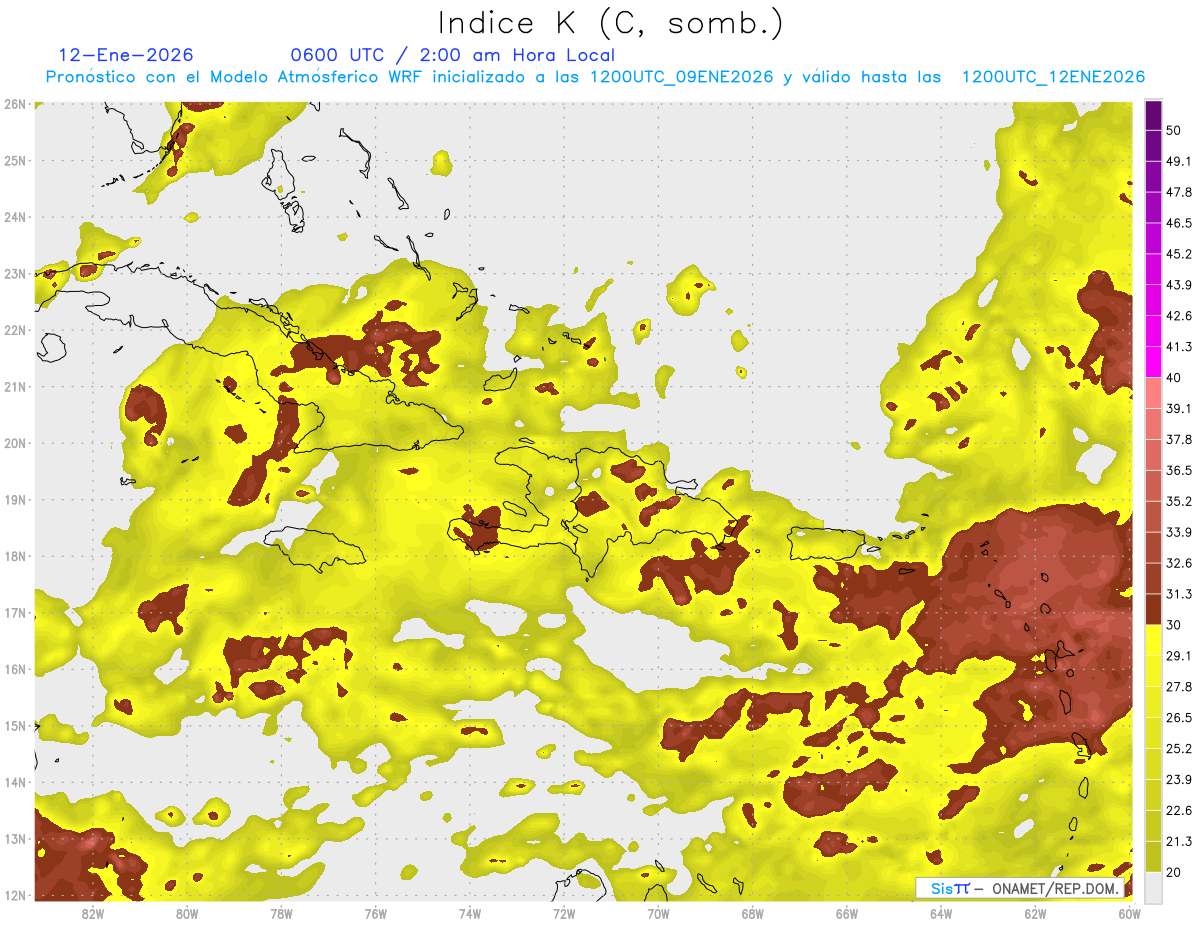This screenshot has width=1200, height=927.
Task: Click the colorbar value "32.6"
Action: point(1179,563)
